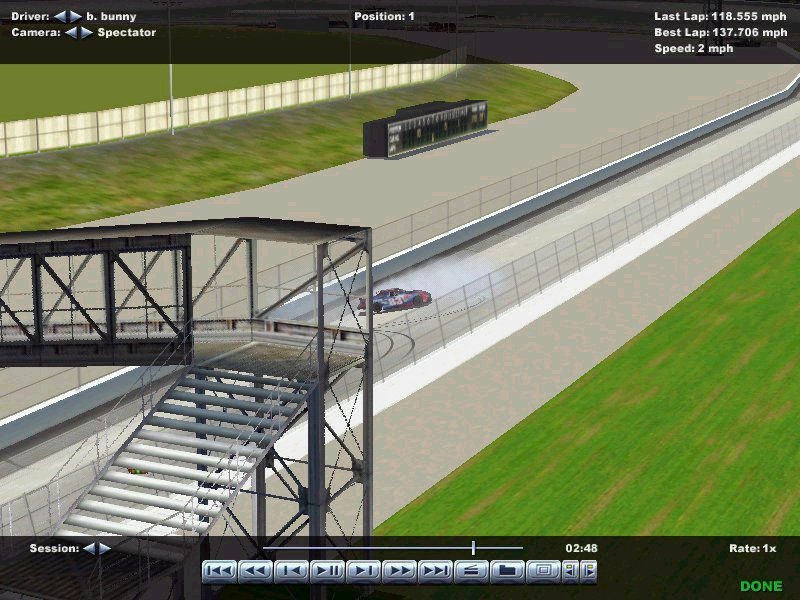The height and width of the screenshot is (600, 800).
Task: Click the 'Rate: 1x' text
Action: (x=753, y=548)
